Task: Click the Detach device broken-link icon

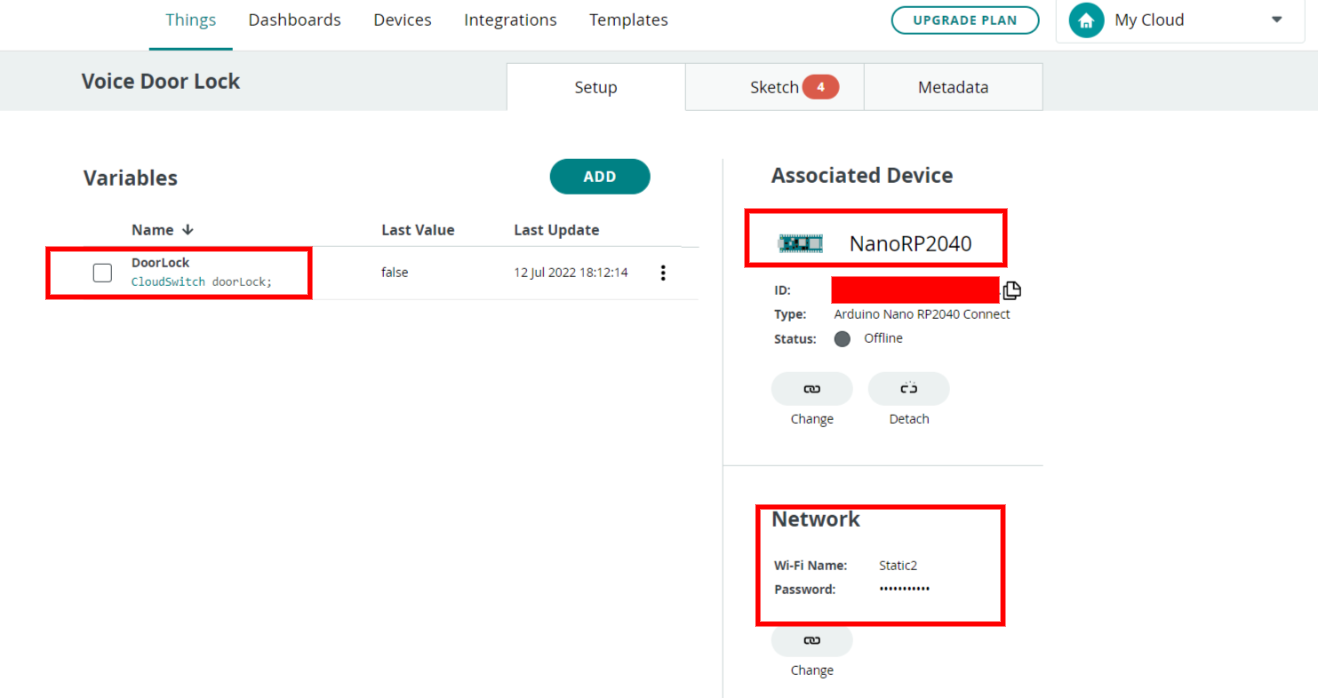Action: point(908,388)
